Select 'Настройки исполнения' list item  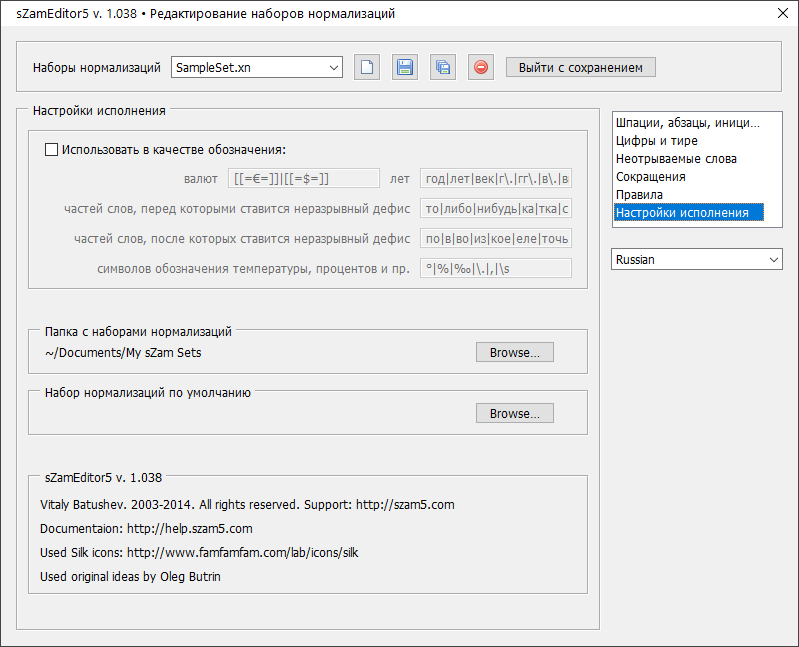click(x=682, y=213)
